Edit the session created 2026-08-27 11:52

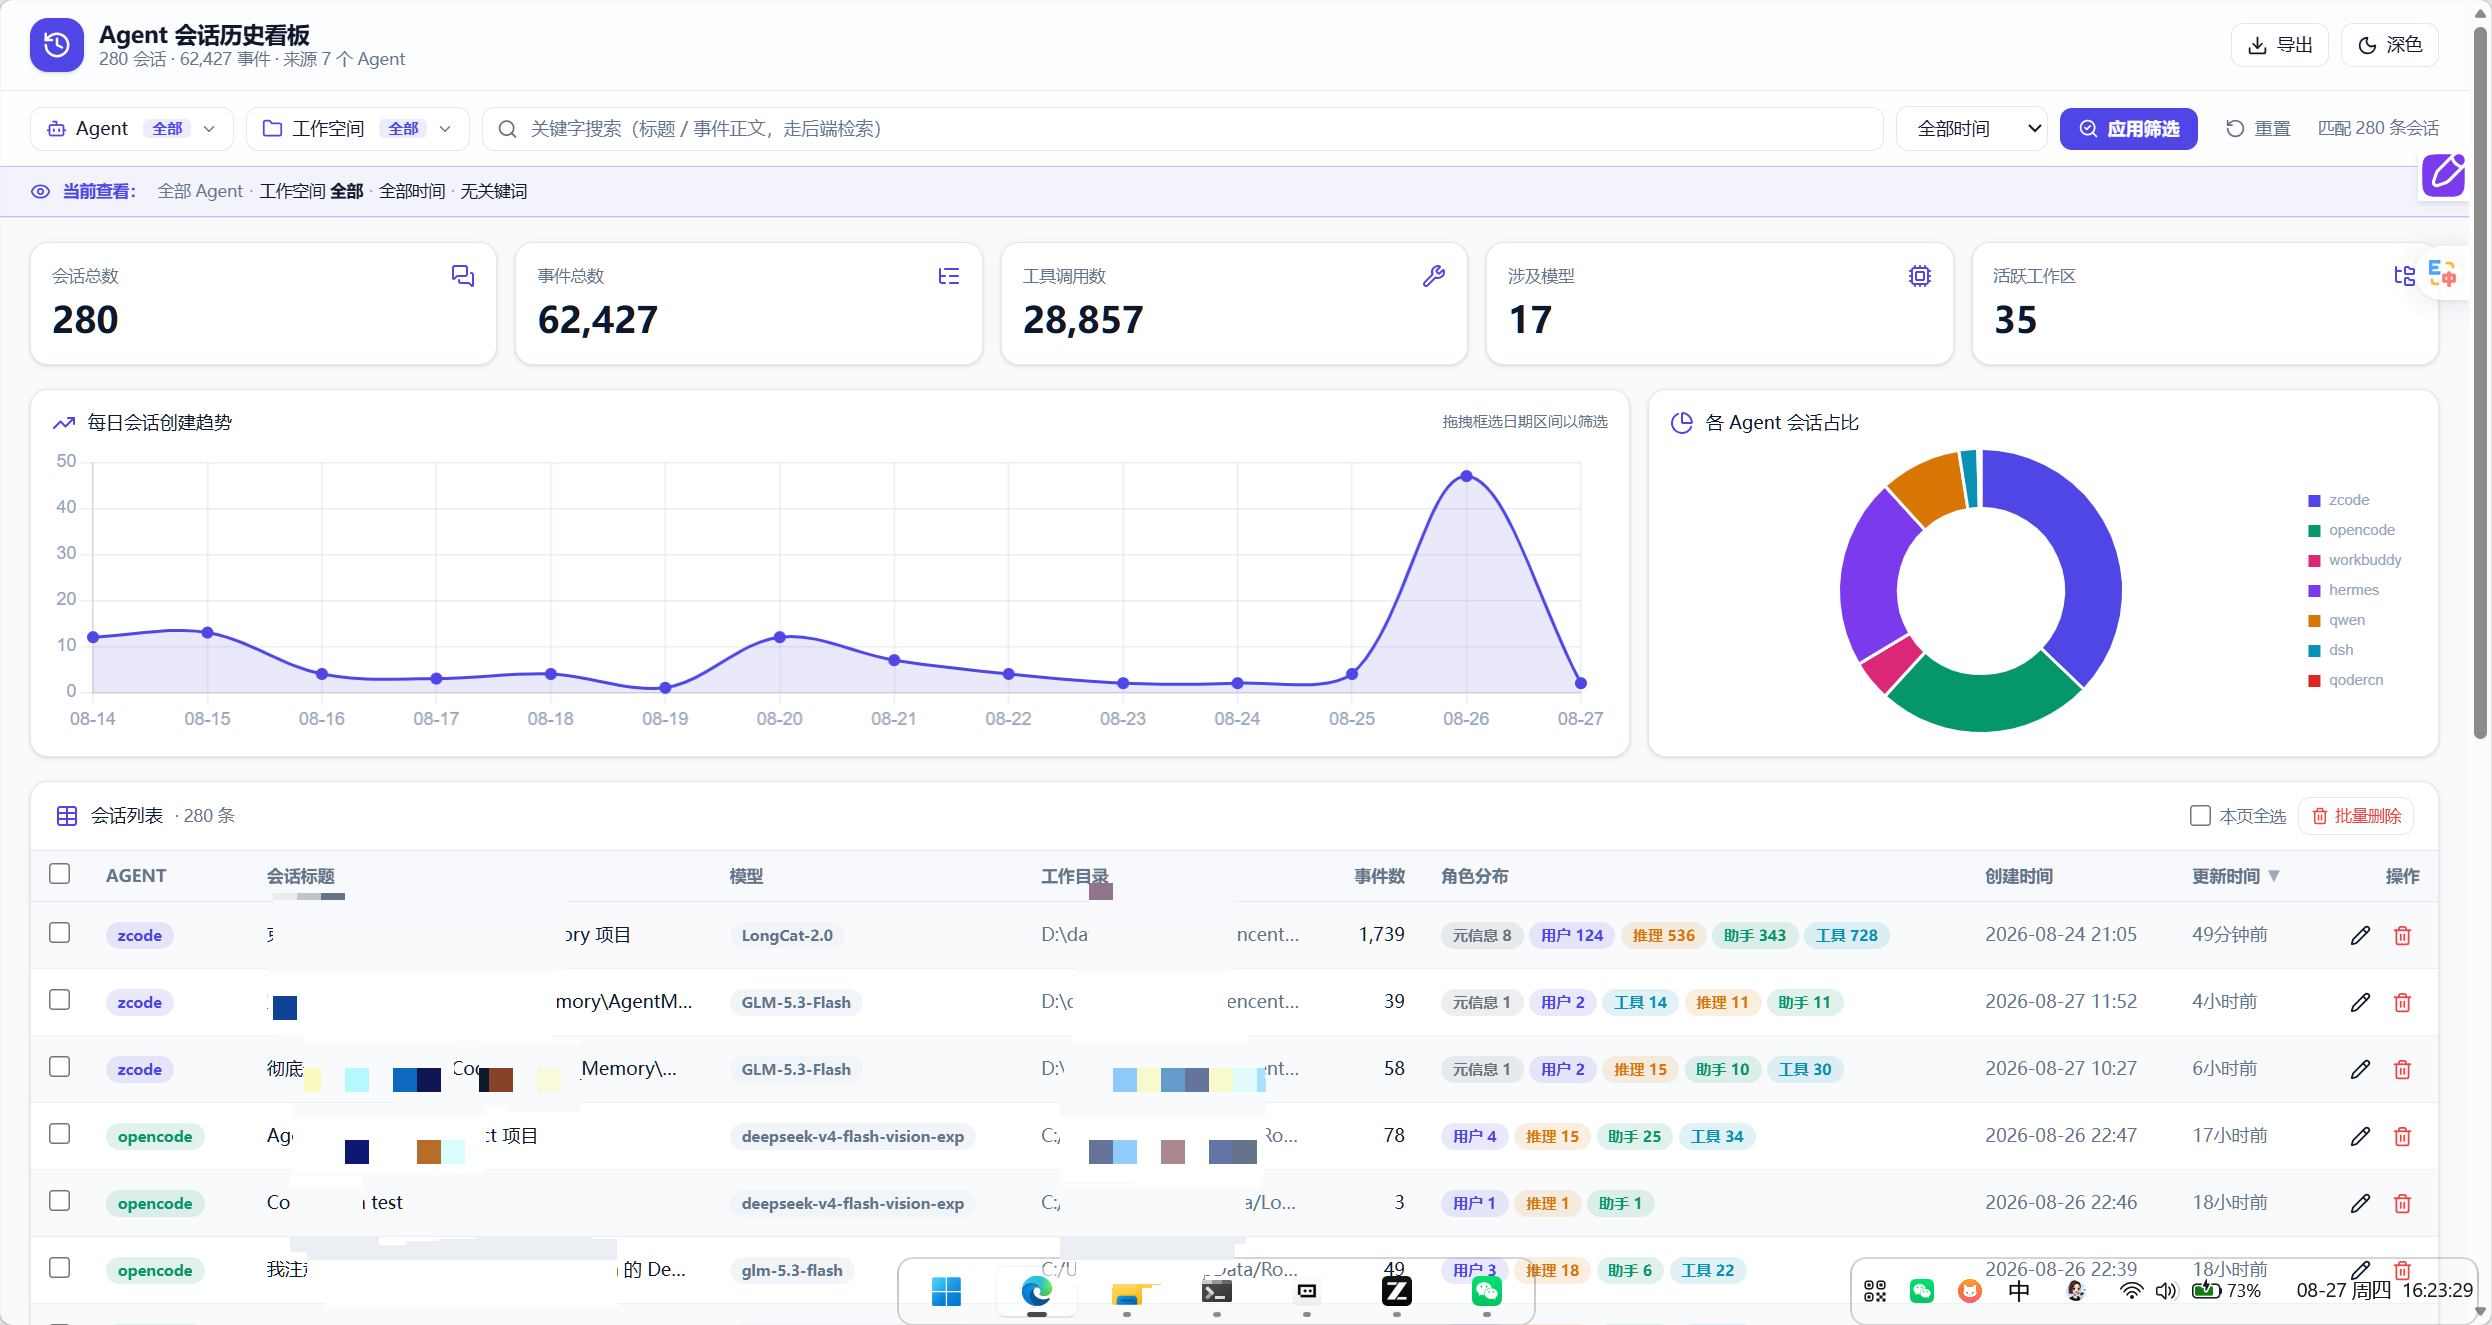pyautogui.click(x=2360, y=1002)
